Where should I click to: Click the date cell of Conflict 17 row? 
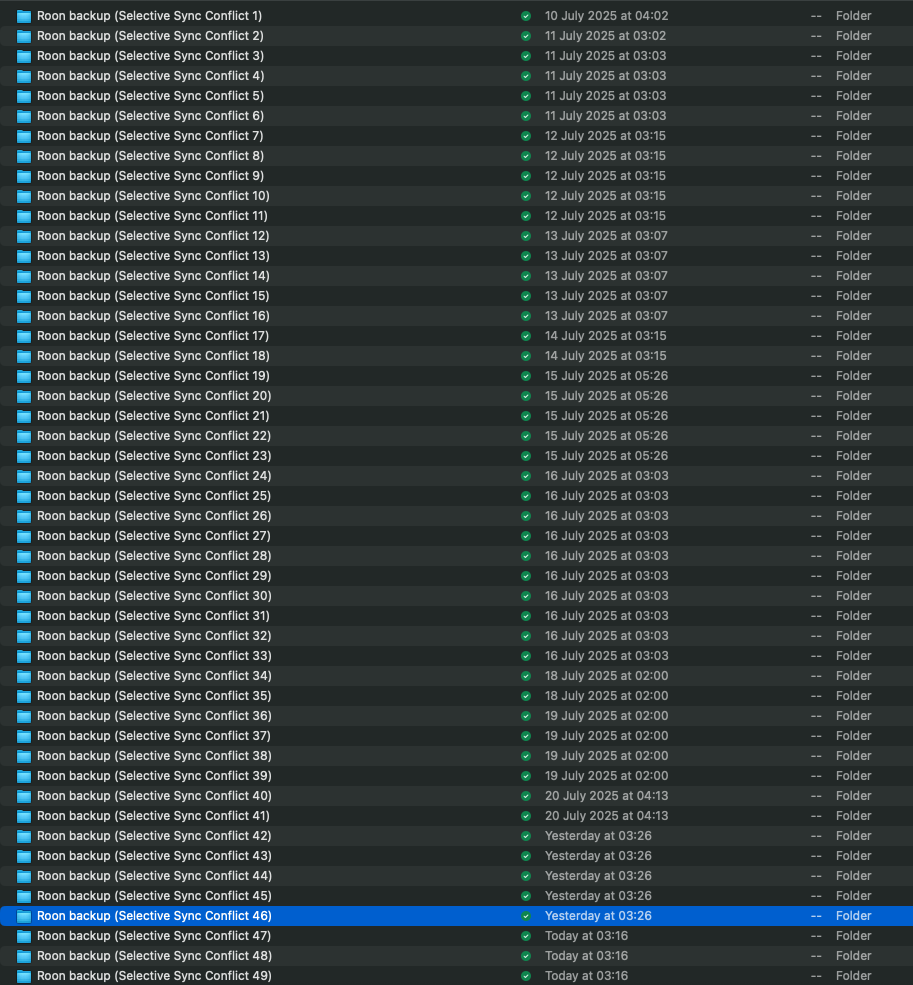pyautogui.click(x=606, y=336)
